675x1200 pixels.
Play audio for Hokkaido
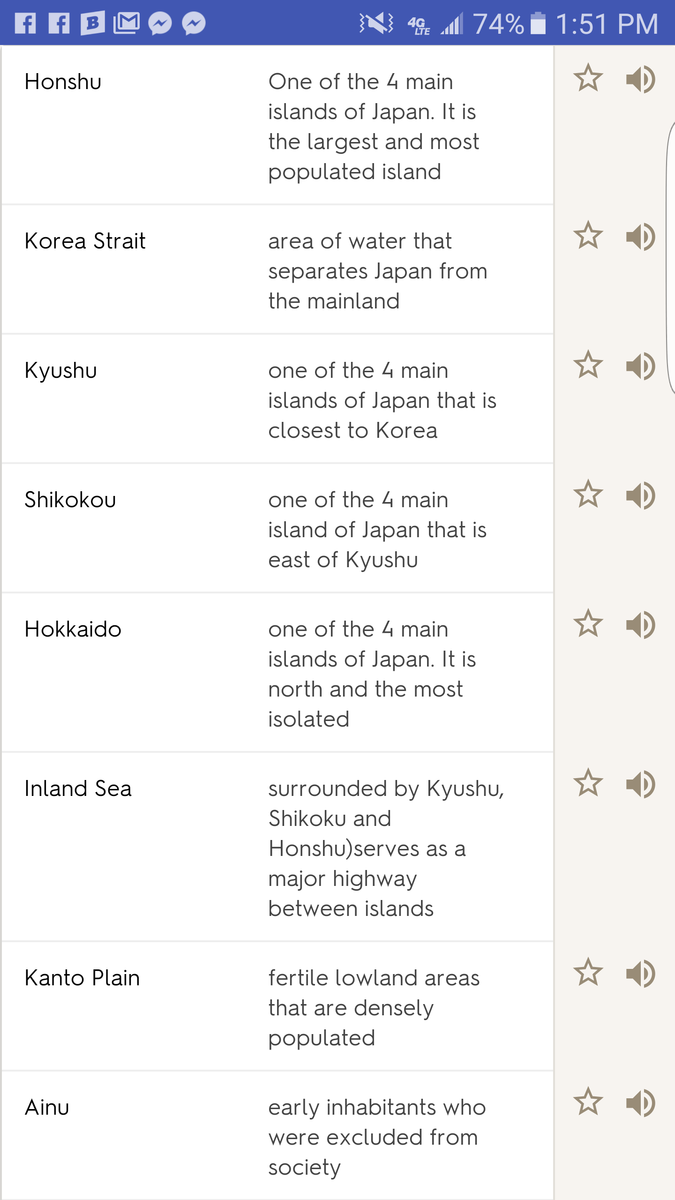pos(640,625)
